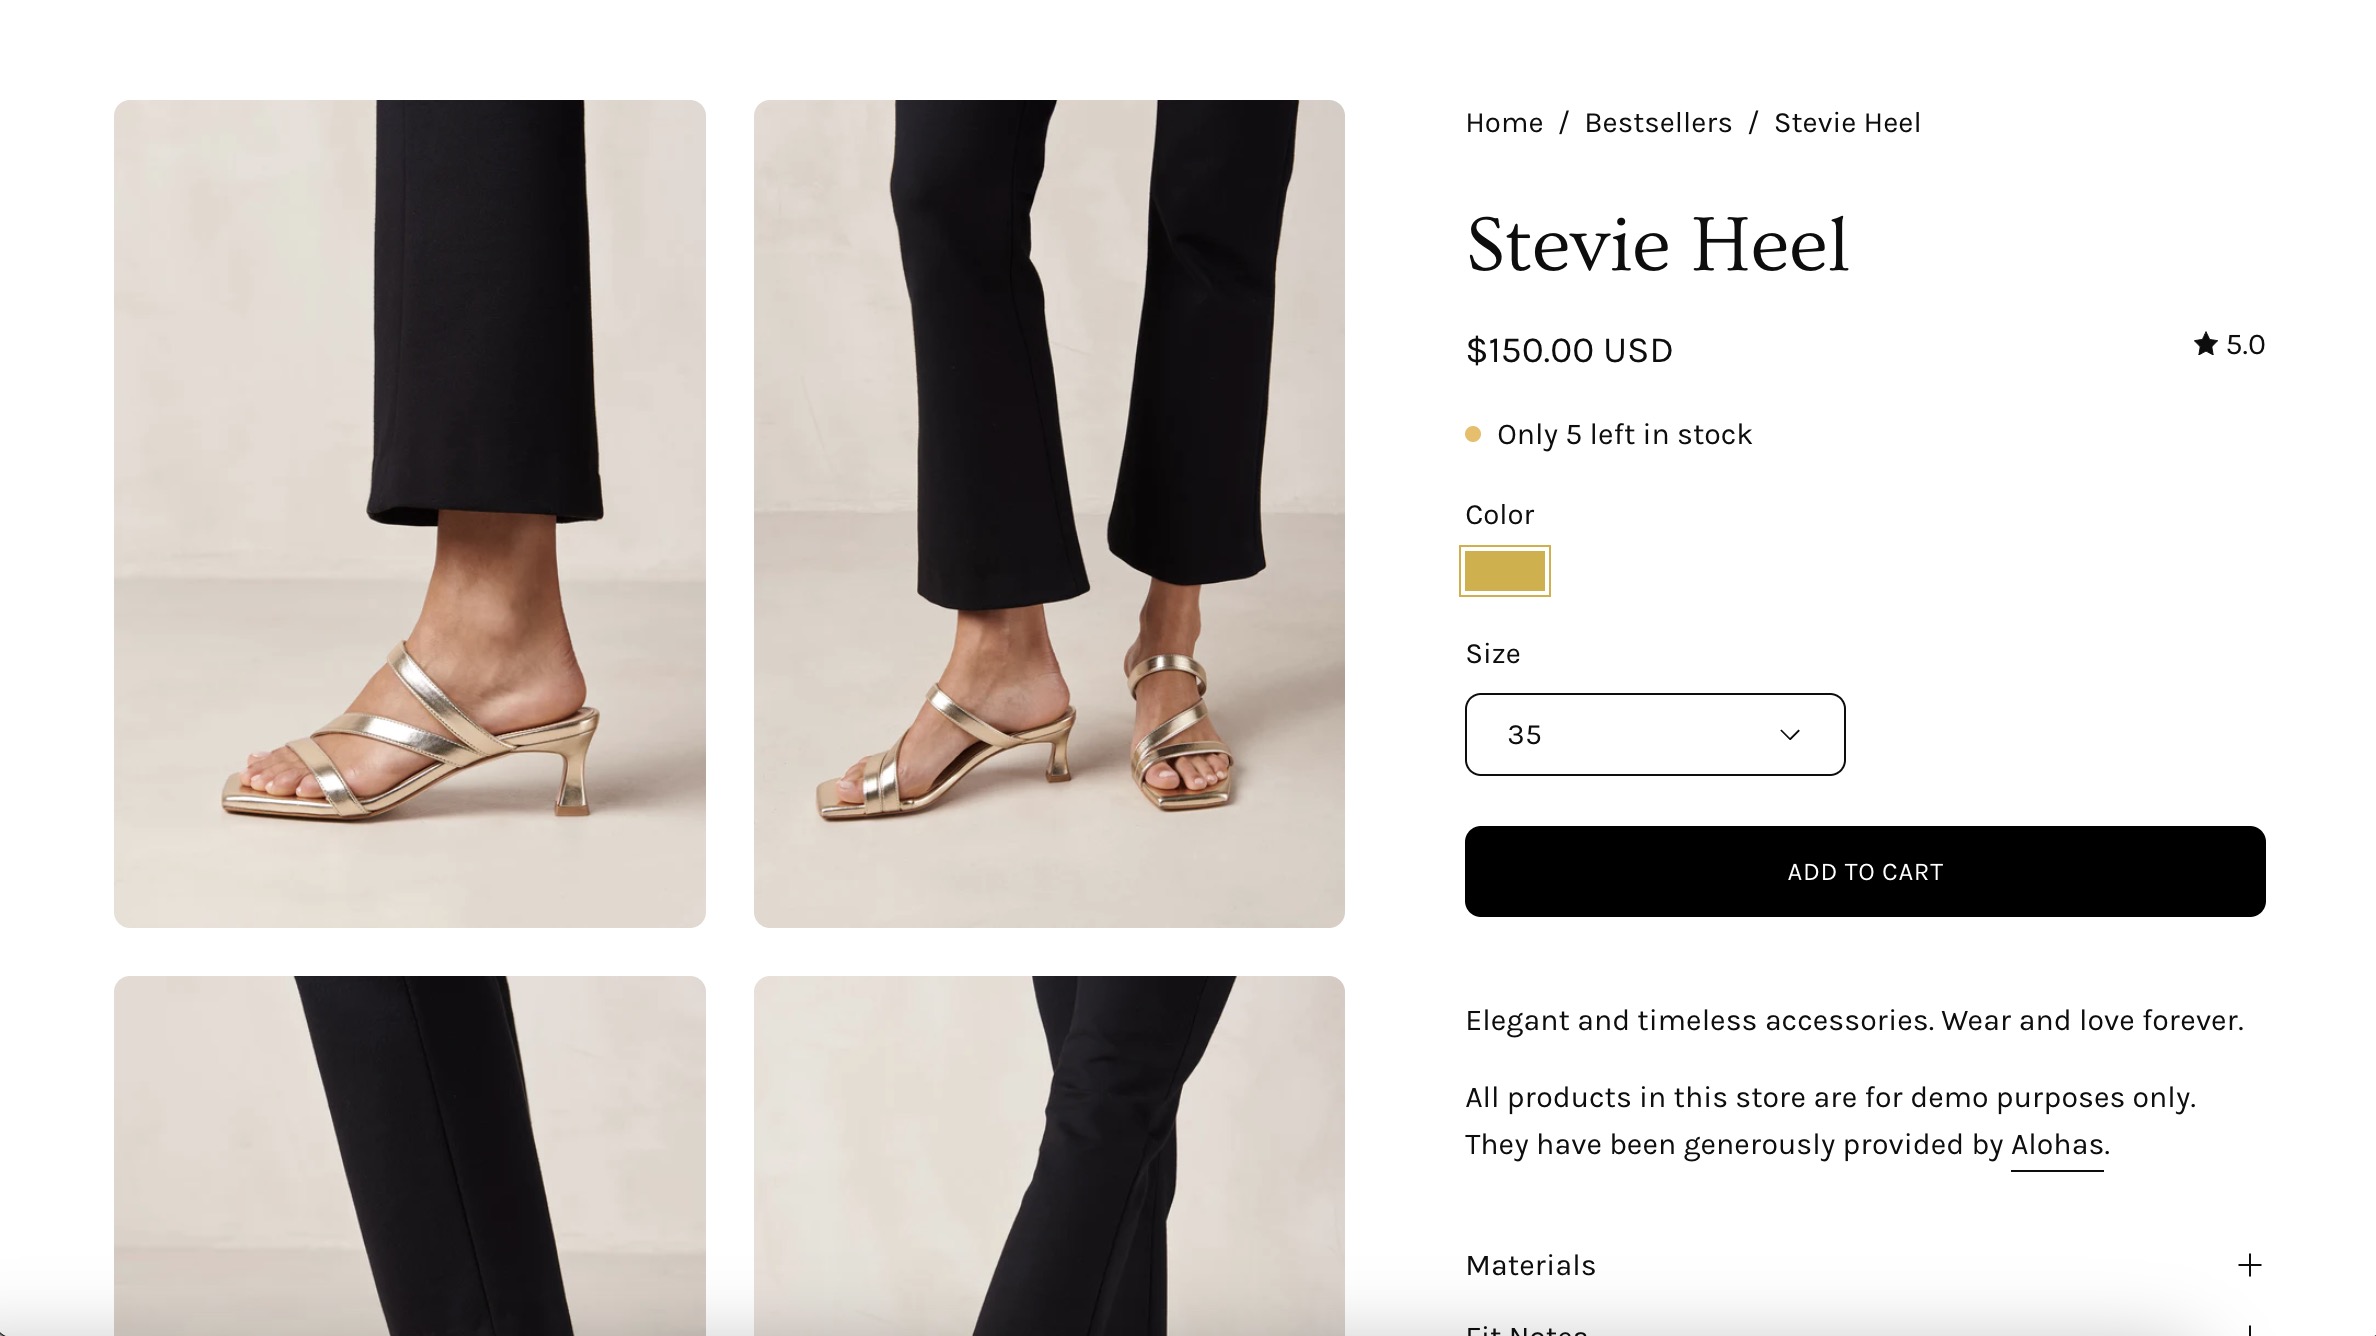2376x1336 pixels.
Task: View the bottom-left product image
Action: 409,1155
